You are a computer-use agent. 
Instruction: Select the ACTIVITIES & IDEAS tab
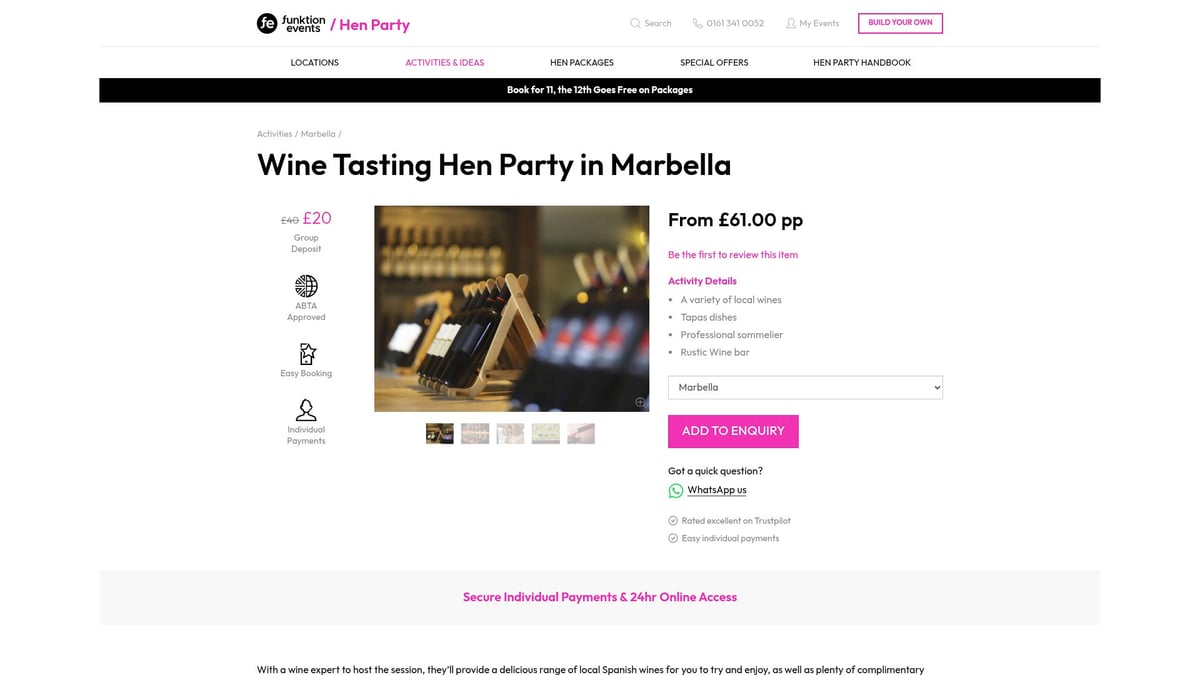(444, 62)
